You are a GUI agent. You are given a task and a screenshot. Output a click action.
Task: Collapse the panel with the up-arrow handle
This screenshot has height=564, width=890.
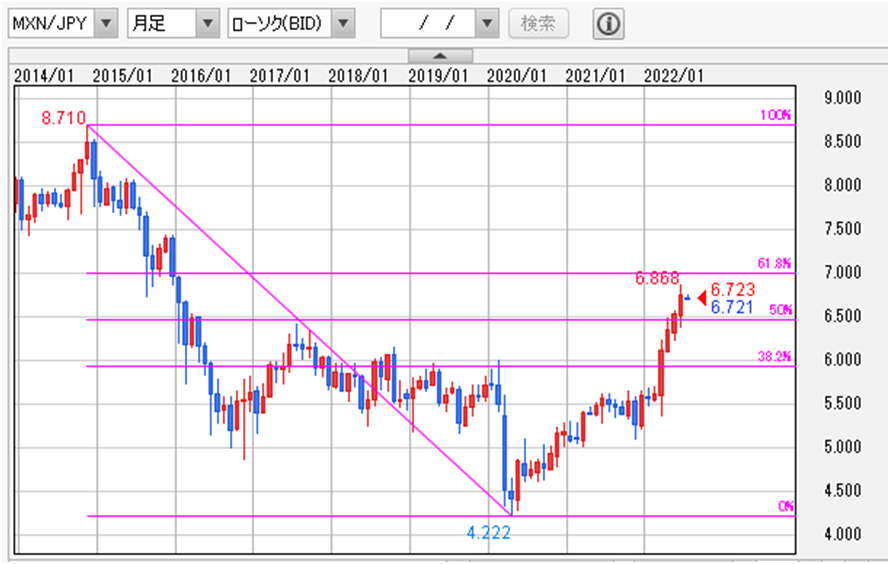[440, 56]
